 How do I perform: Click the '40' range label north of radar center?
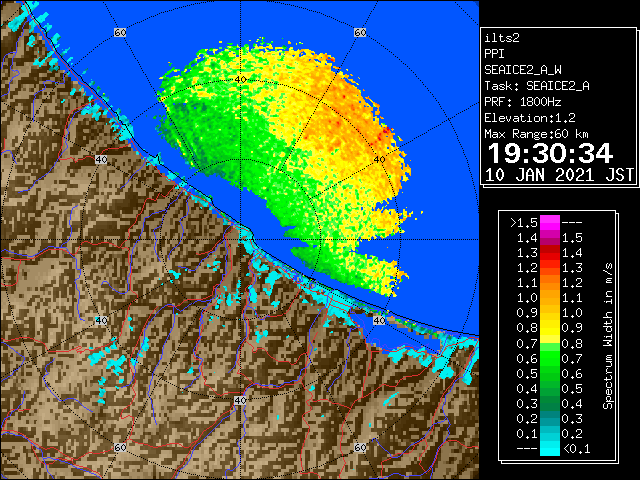[x=240, y=79]
